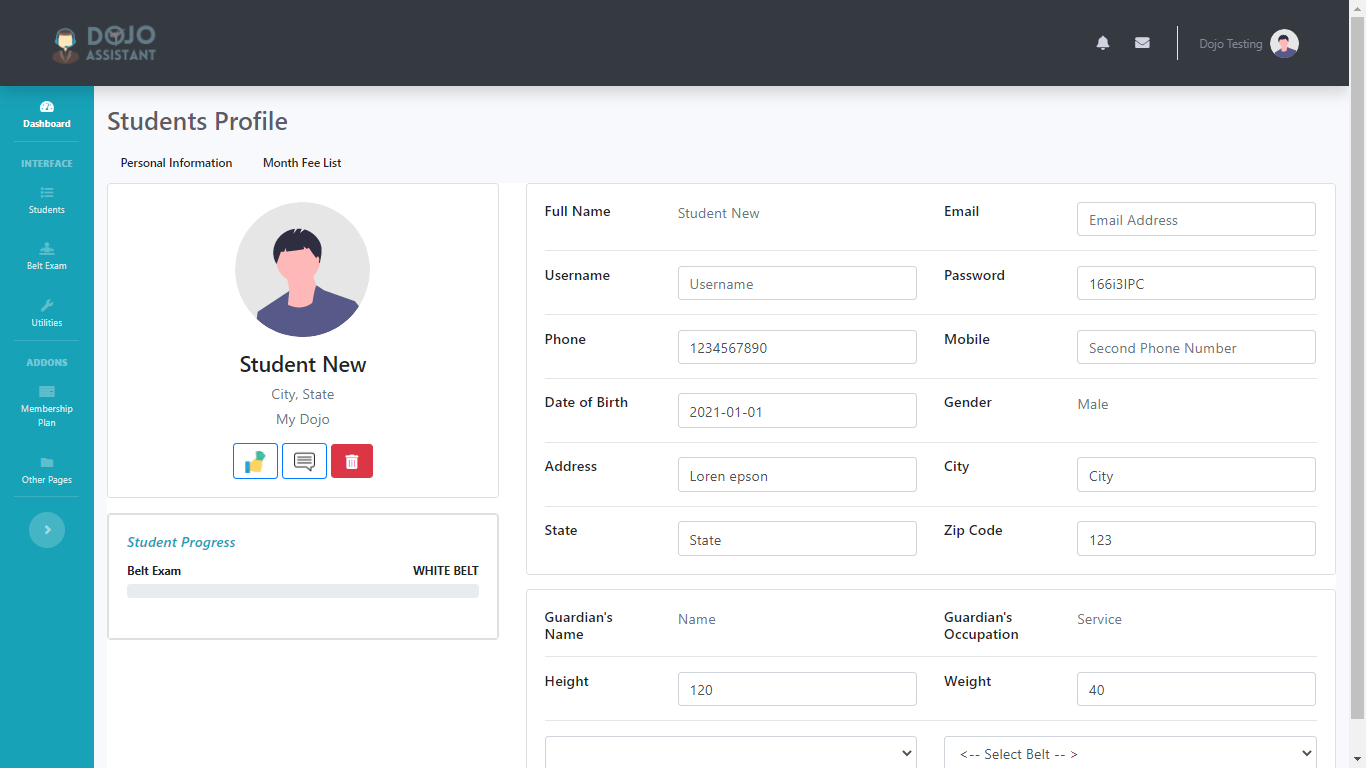Open Membership Plan in sidebar
The image size is (1366, 768).
[x=47, y=405]
